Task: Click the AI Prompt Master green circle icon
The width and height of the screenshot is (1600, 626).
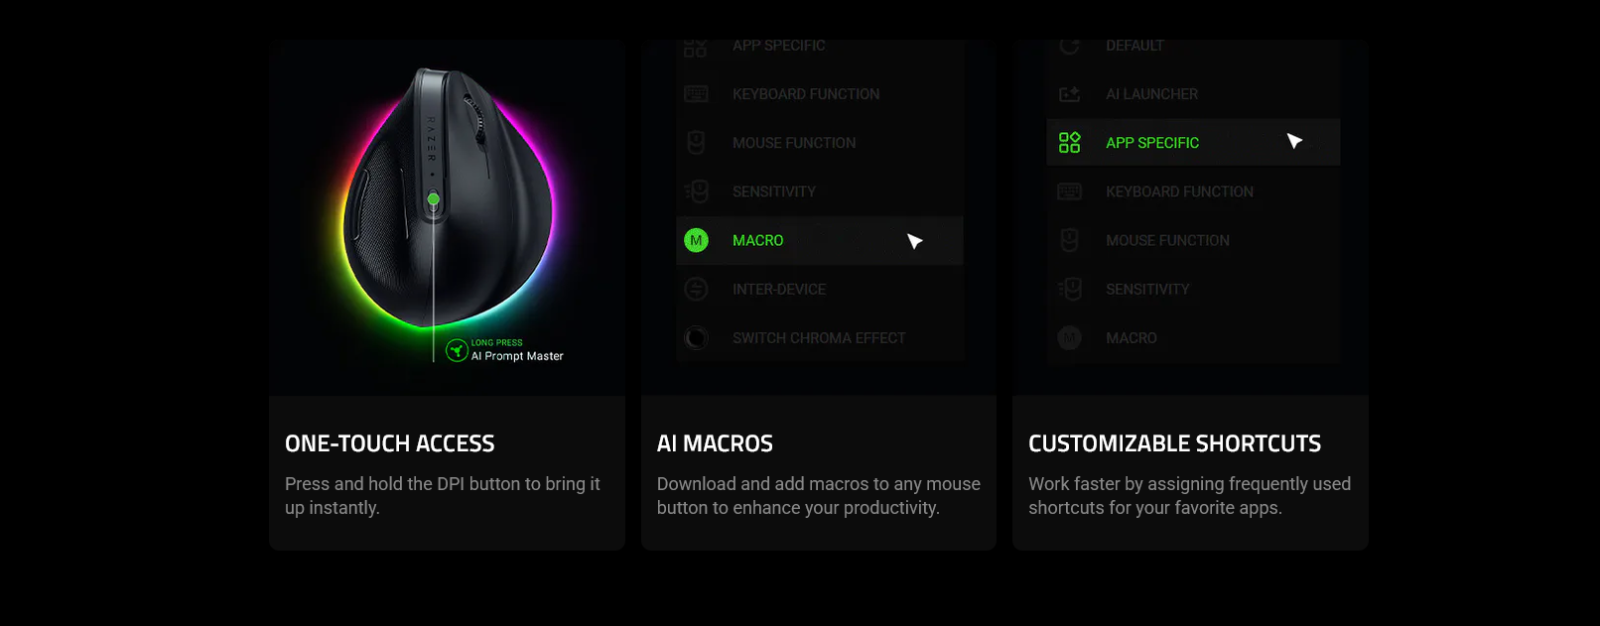Action: pos(457,350)
